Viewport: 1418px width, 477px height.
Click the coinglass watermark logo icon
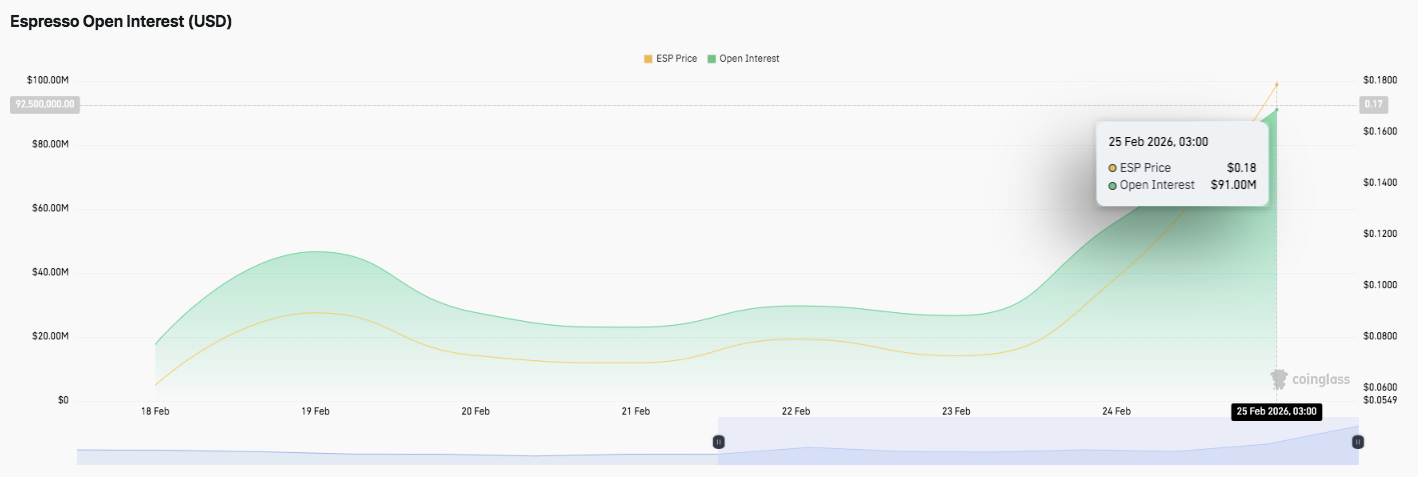tap(1278, 380)
